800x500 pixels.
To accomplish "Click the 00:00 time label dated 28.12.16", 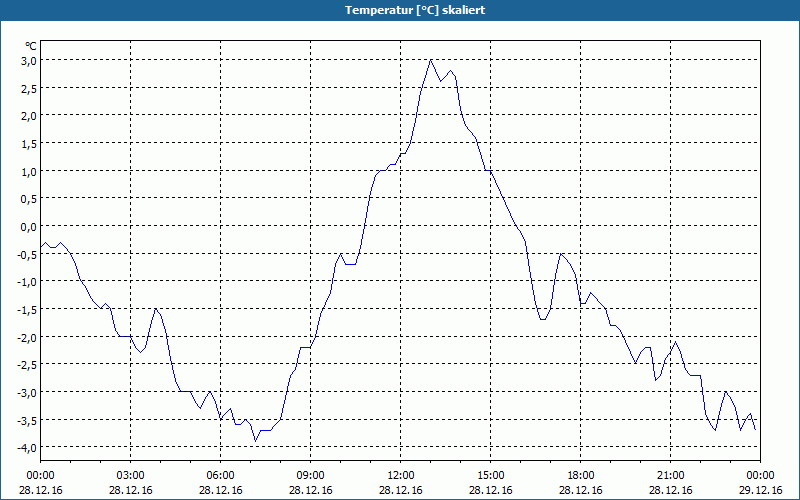I will [x=40, y=476].
